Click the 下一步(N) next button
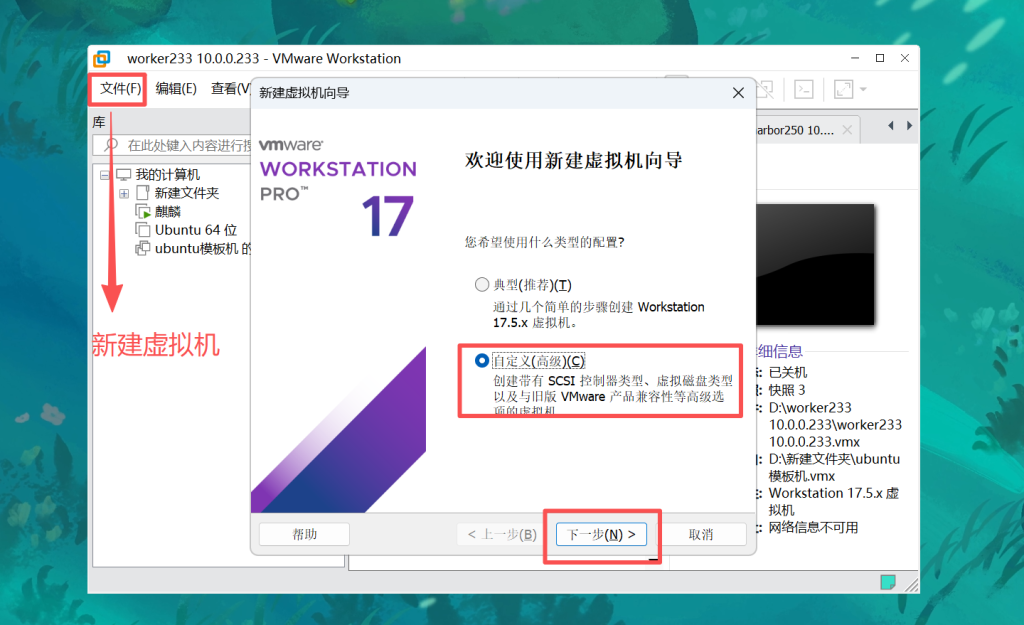This screenshot has height=625, width=1024. [x=601, y=535]
